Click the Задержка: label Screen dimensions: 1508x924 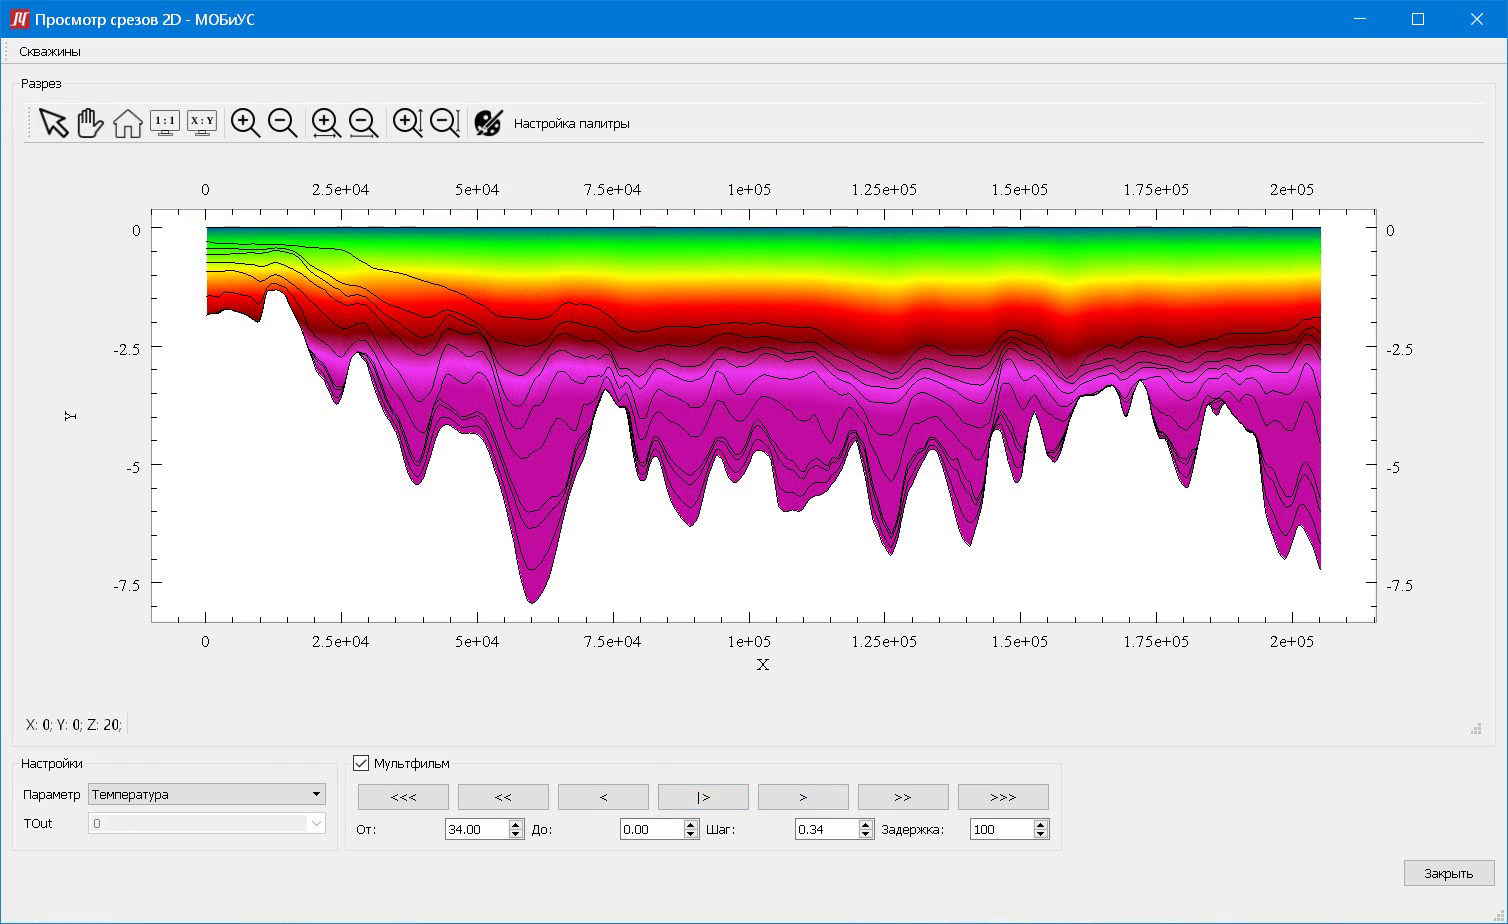[x=912, y=829]
